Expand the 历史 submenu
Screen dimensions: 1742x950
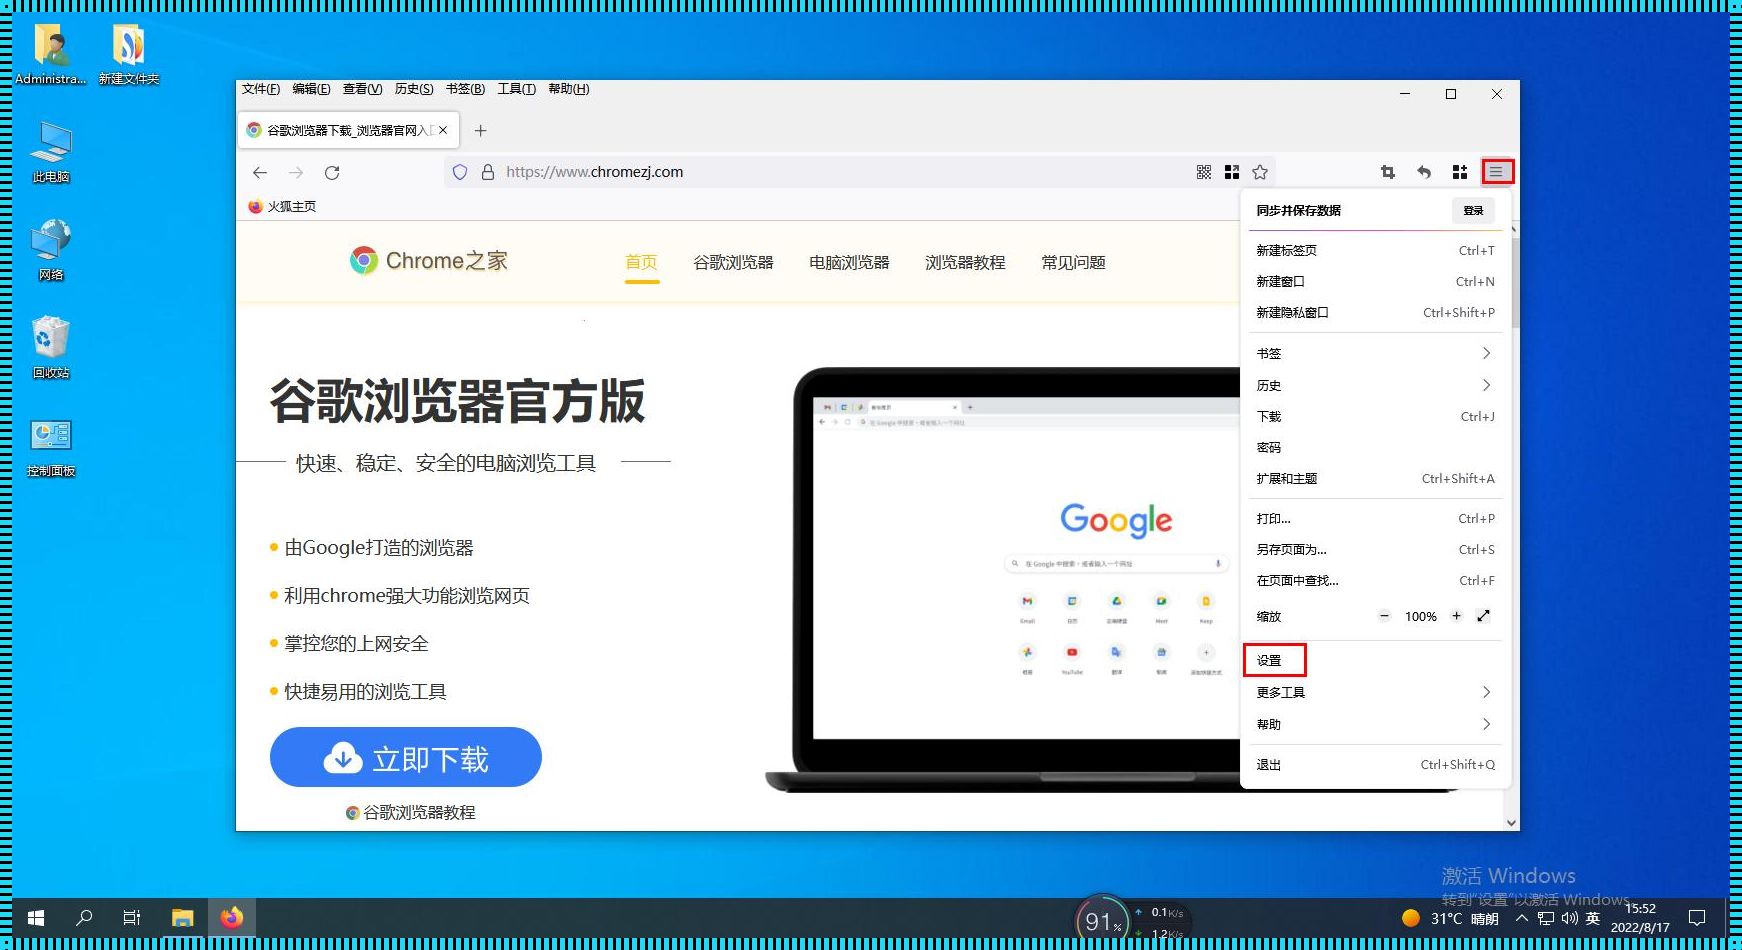1375,385
